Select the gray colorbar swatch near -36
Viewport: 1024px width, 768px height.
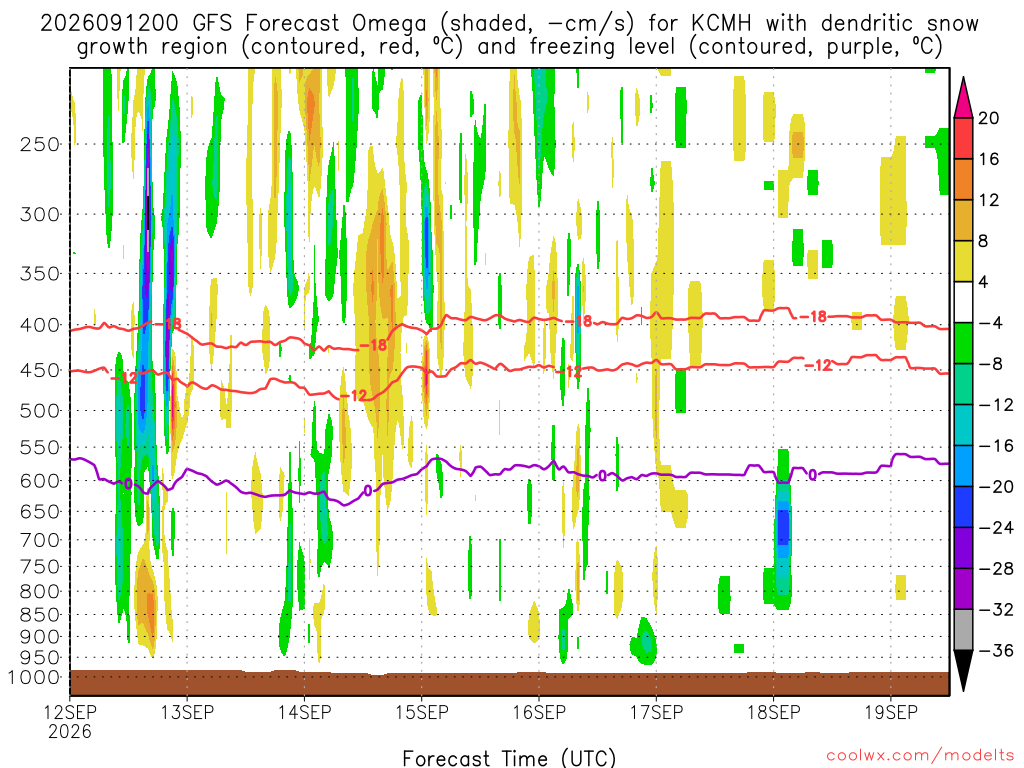[963, 630]
